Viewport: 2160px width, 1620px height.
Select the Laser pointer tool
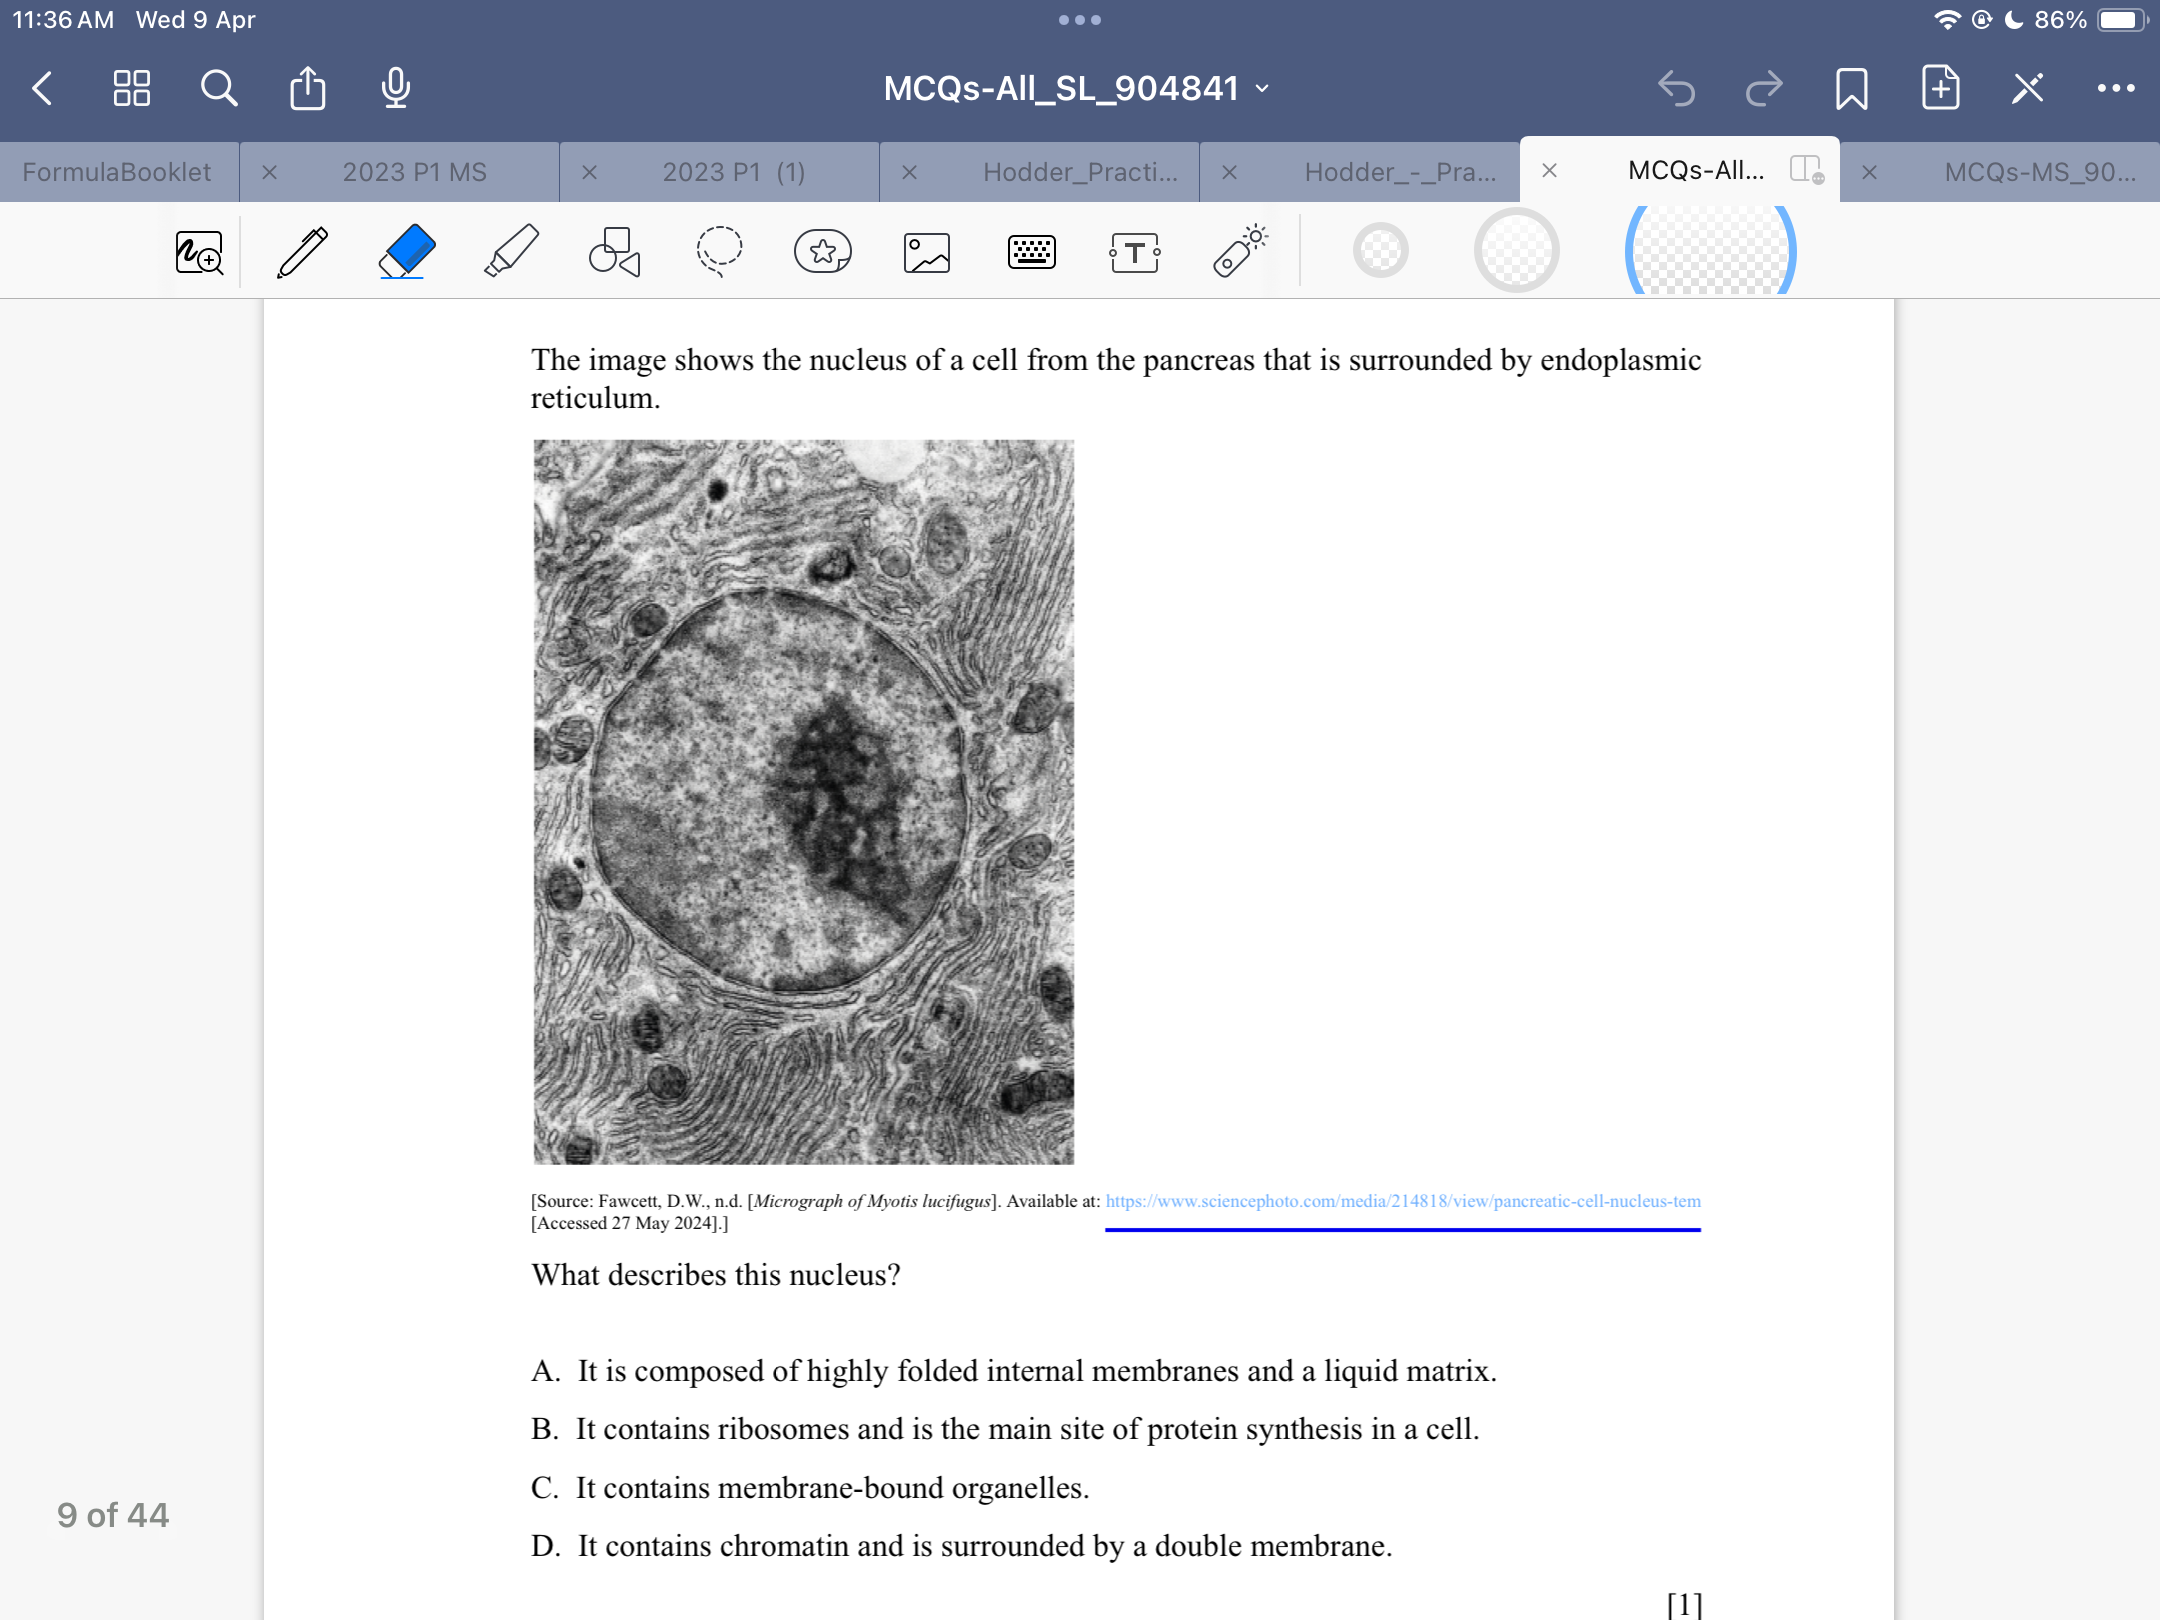[1240, 251]
